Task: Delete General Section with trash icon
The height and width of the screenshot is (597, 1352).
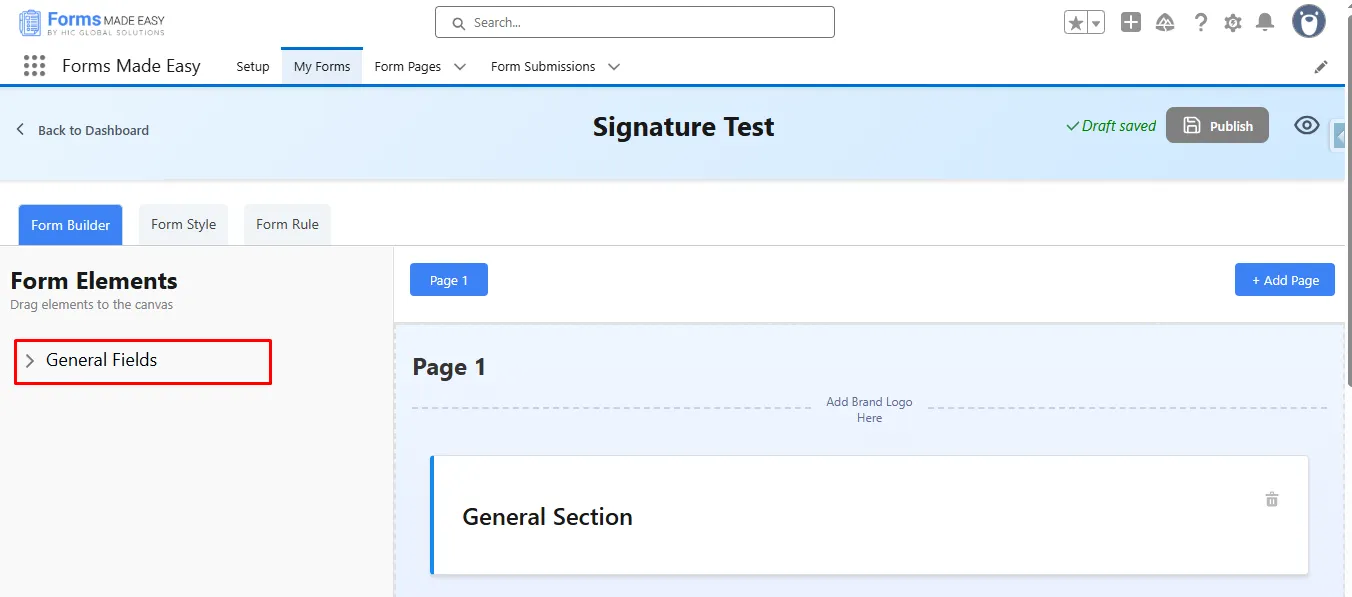Action: point(1272,500)
